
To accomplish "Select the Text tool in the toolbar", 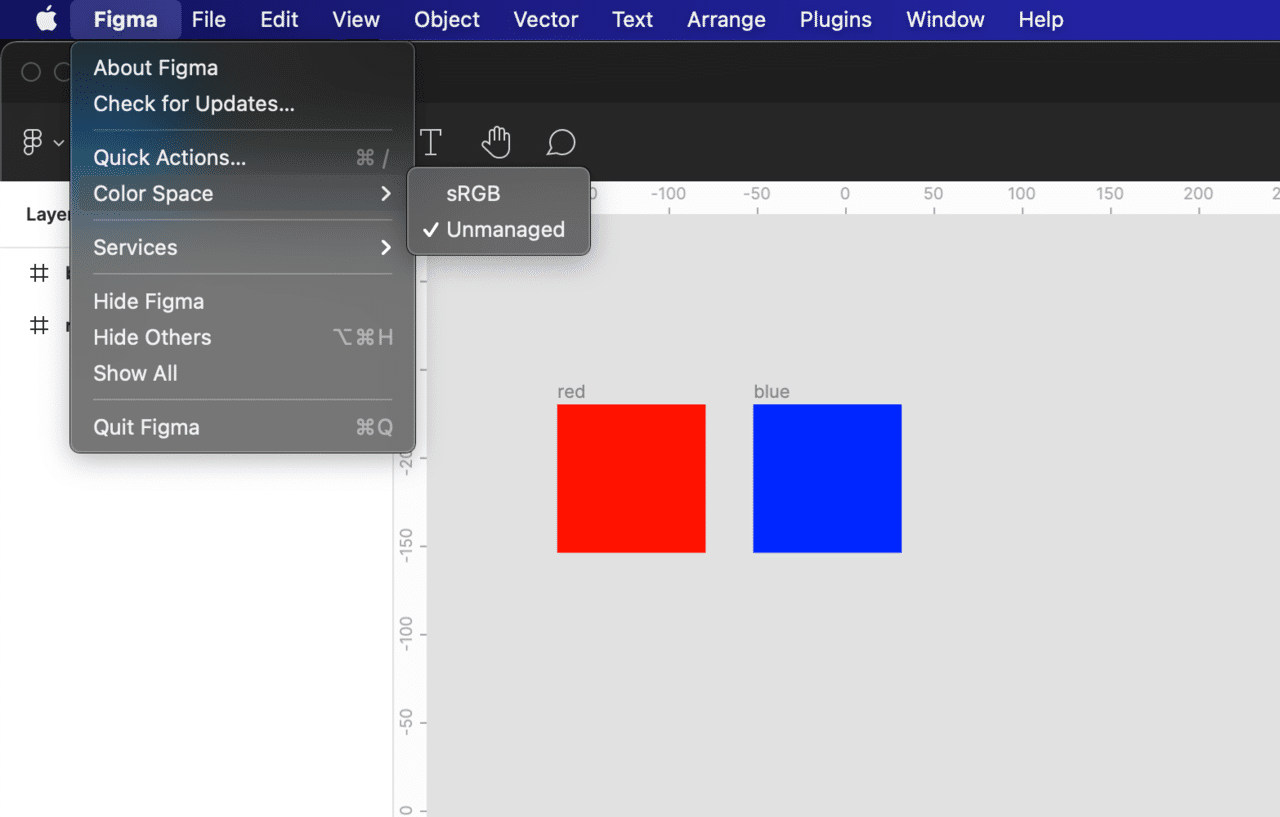I will (x=431, y=143).
